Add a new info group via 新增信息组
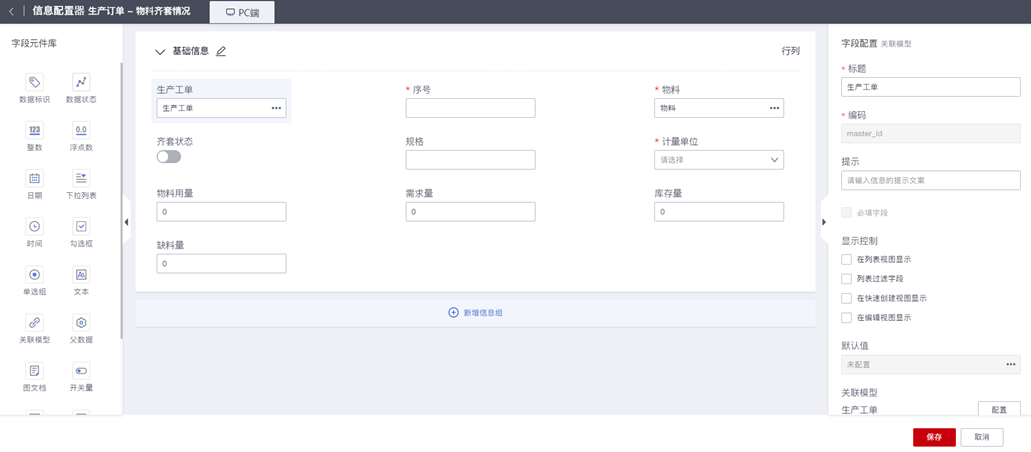This screenshot has height=452, width=1031. (476, 313)
